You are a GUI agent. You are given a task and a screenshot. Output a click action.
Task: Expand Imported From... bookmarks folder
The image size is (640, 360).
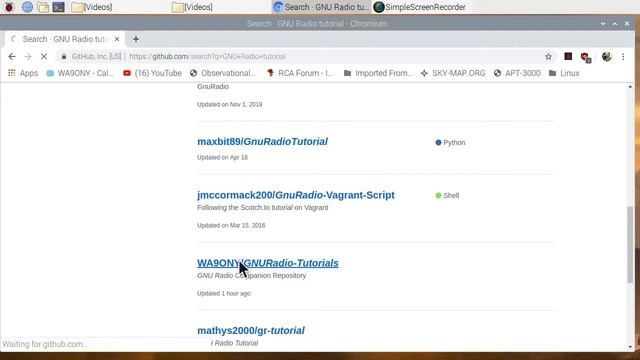[378, 73]
